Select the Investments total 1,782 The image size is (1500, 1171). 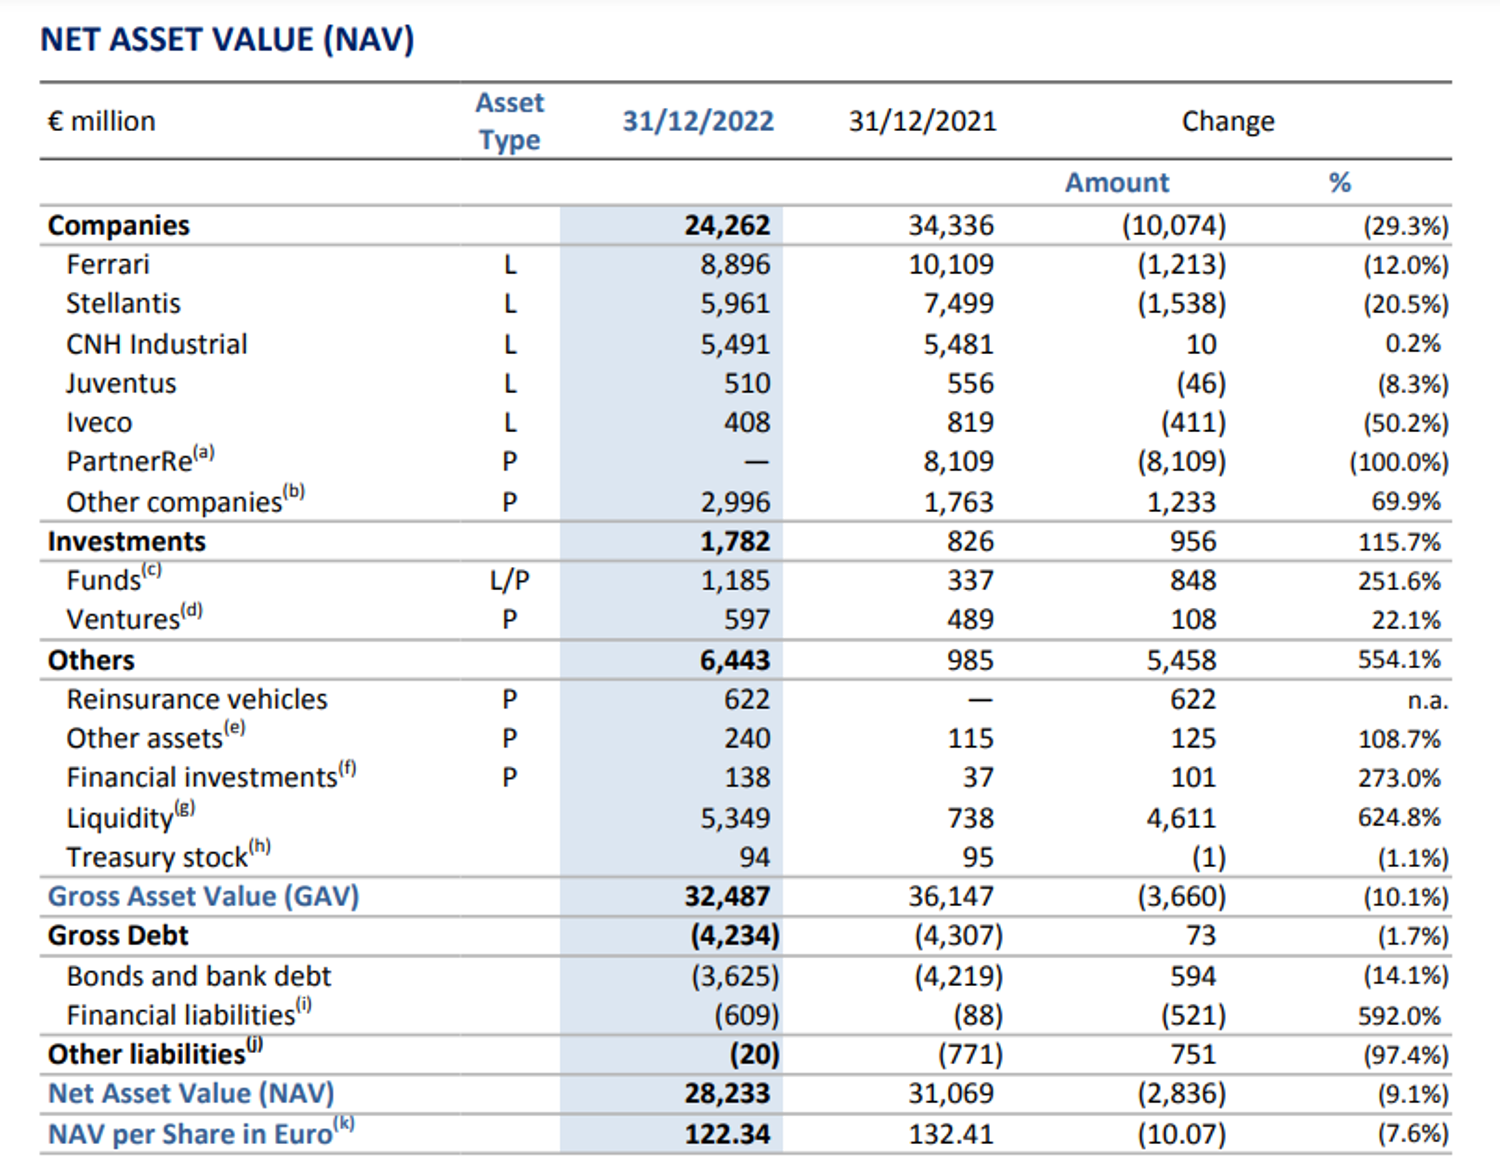[x=735, y=541]
